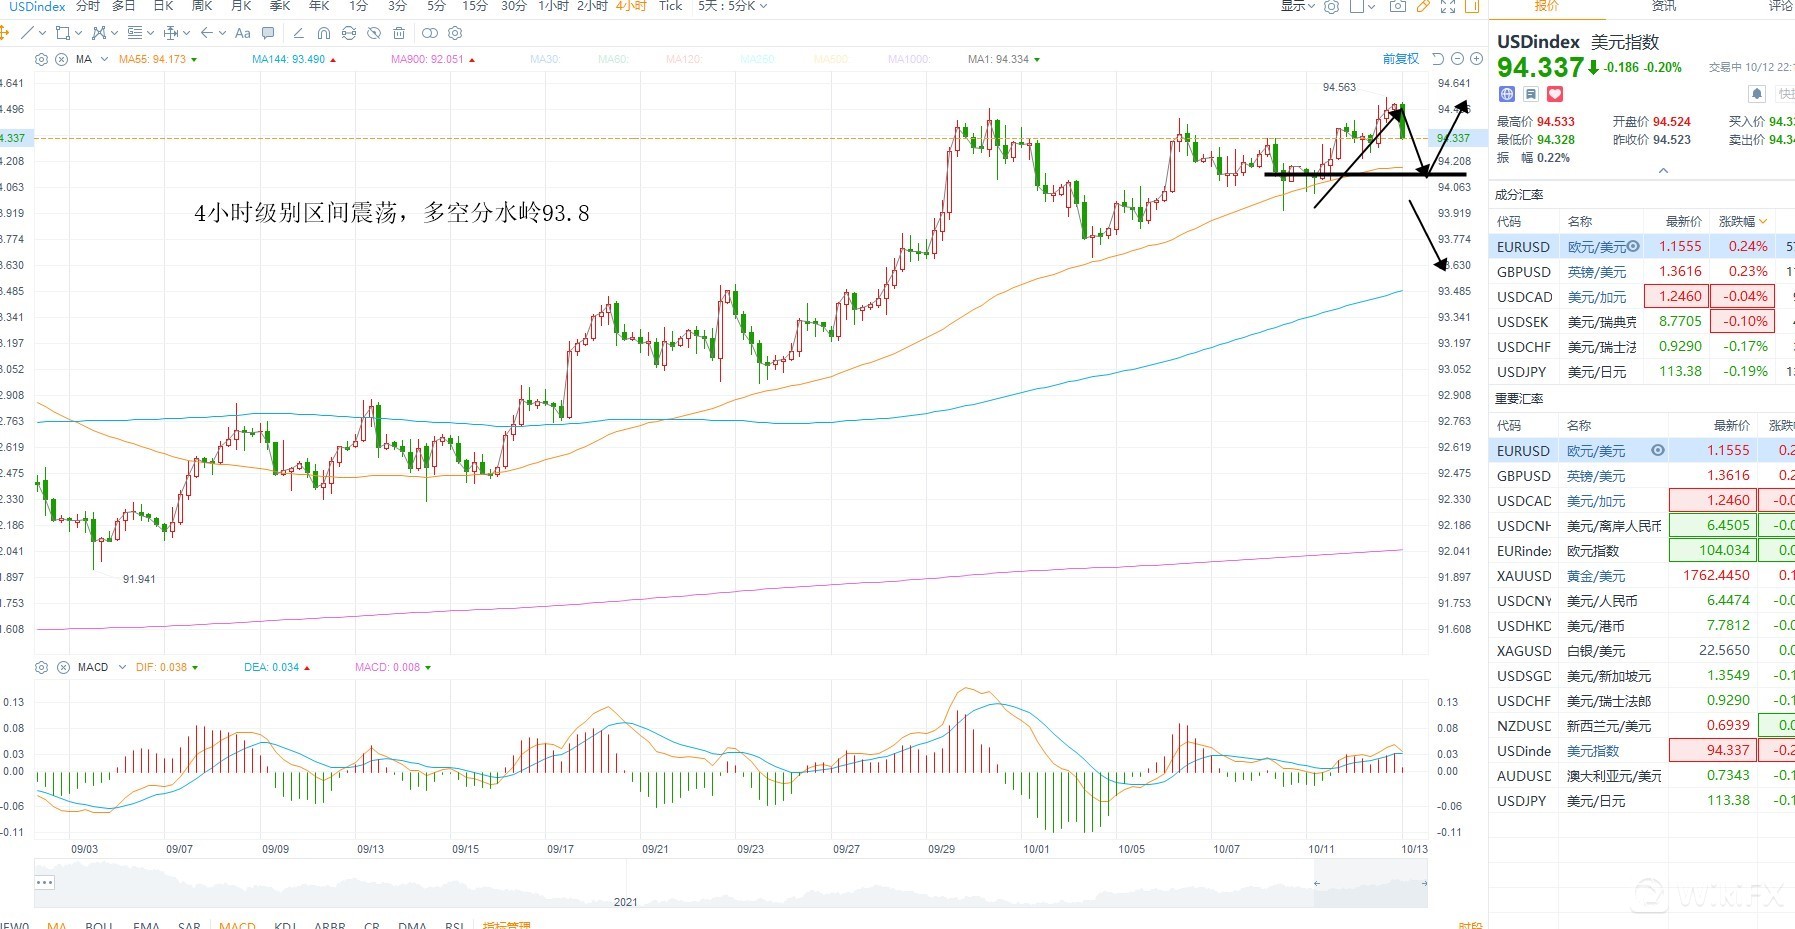
Task: Click the fullscreen expand icon
Action: pos(1447,6)
